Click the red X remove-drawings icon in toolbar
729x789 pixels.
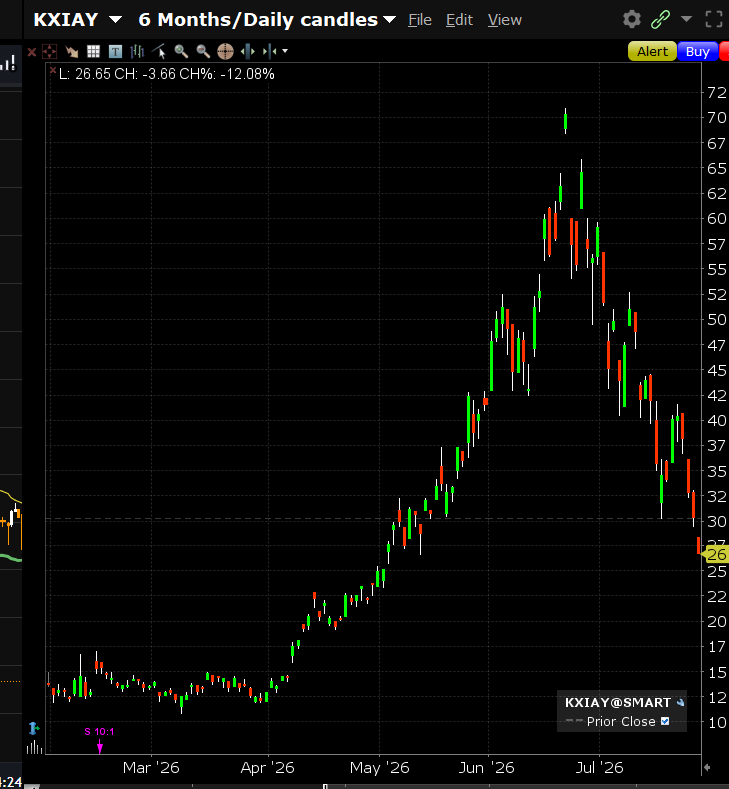pos(31,52)
